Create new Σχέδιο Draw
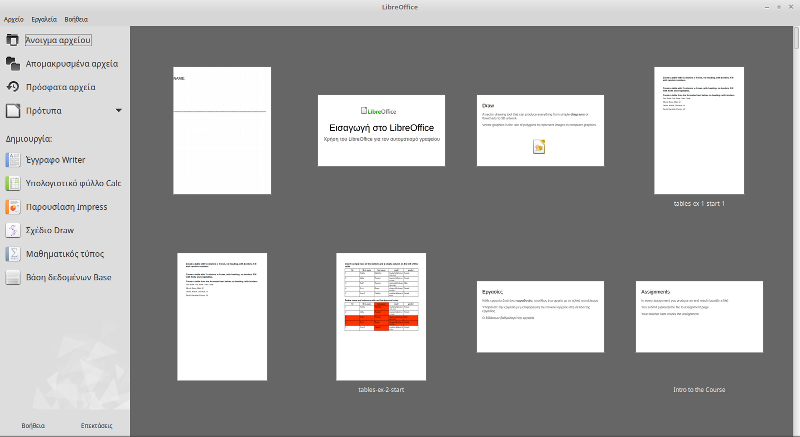This screenshot has width=800, height=437. 50,230
